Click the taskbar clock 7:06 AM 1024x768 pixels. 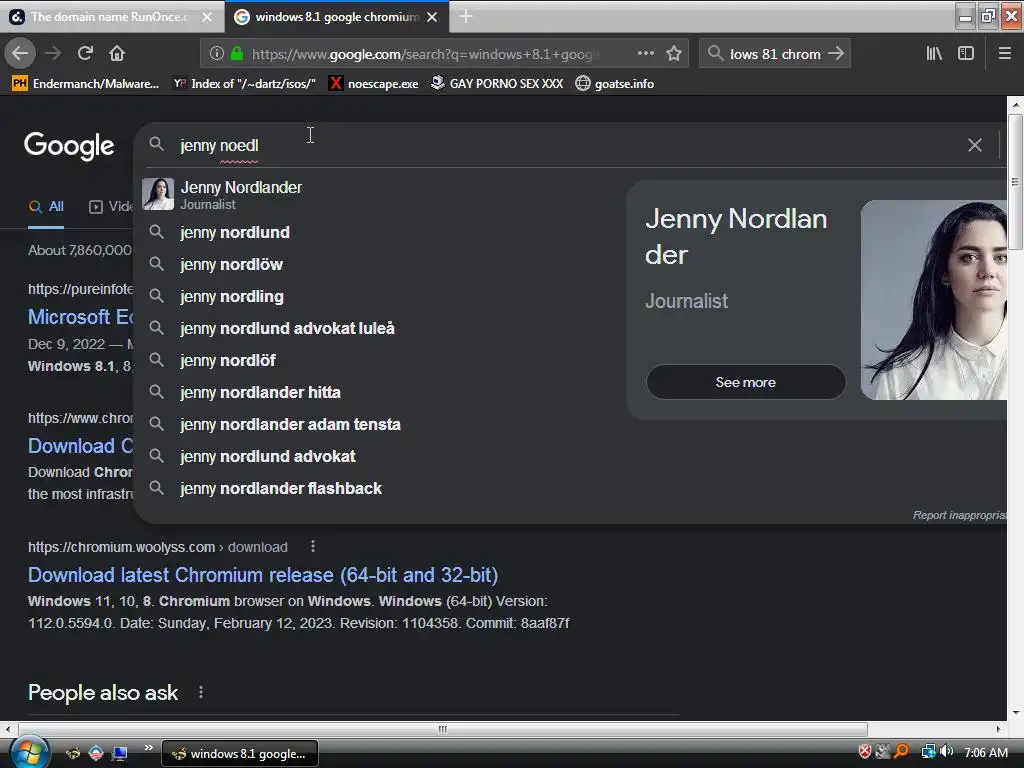[986, 753]
